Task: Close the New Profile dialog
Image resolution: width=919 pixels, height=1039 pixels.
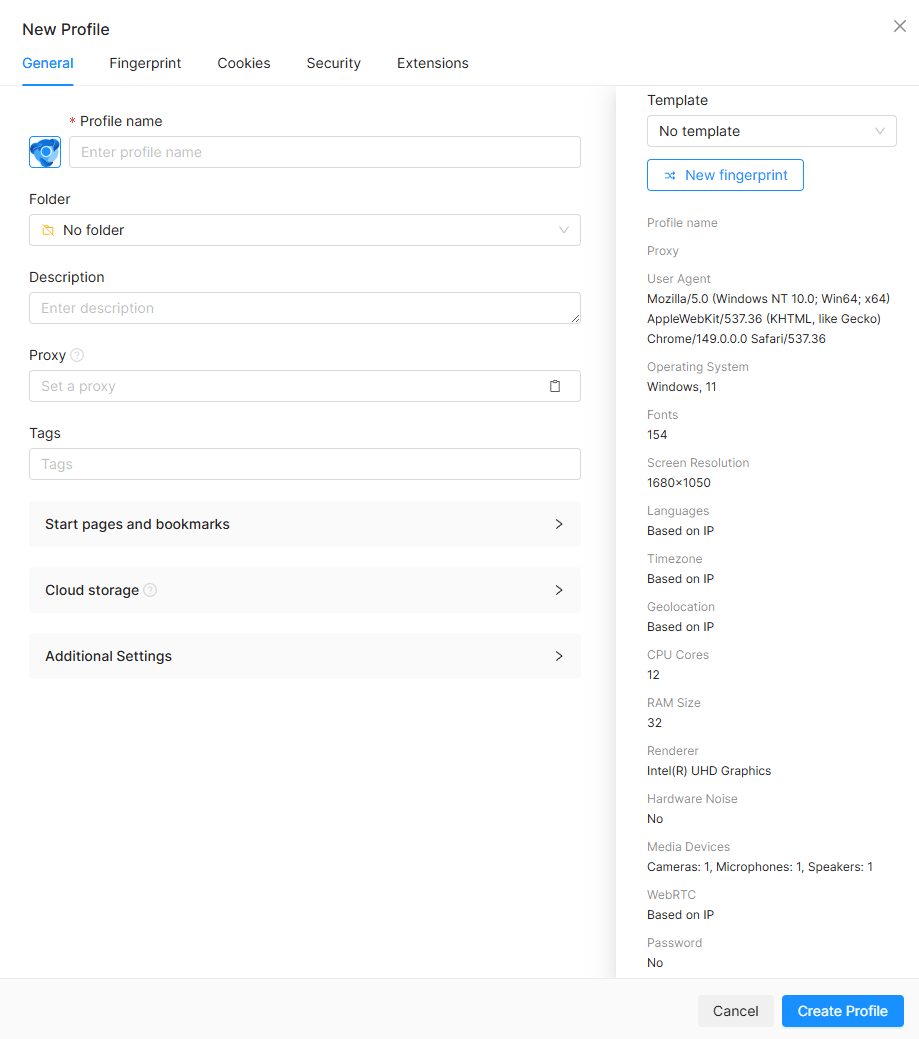Action: pyautogui.click(x=899, y=26)
